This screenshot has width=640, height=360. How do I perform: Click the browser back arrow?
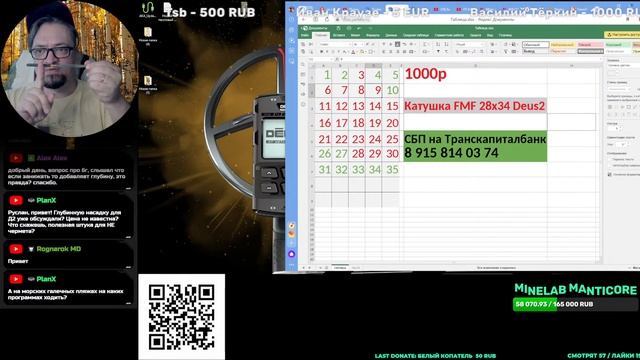tap(303, 19)
